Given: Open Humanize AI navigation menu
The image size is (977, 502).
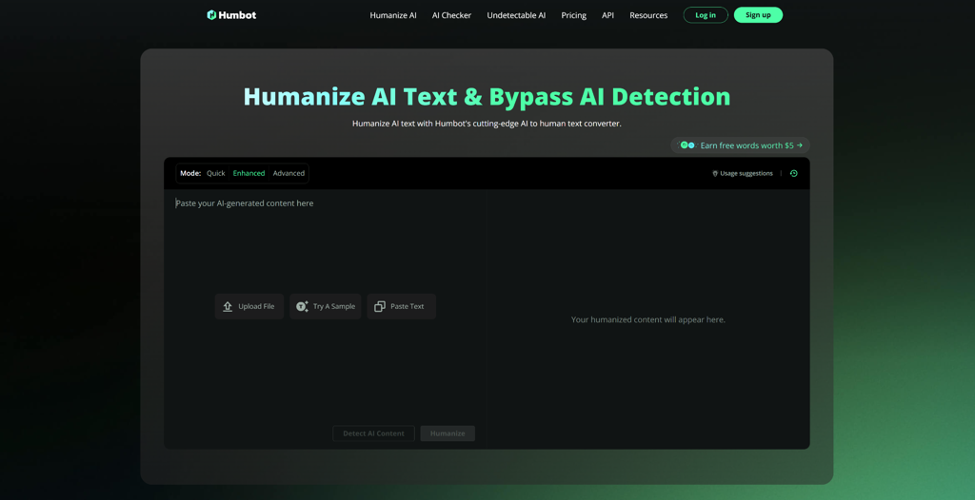Looking at the screenshot, I should tap(393, 16).
